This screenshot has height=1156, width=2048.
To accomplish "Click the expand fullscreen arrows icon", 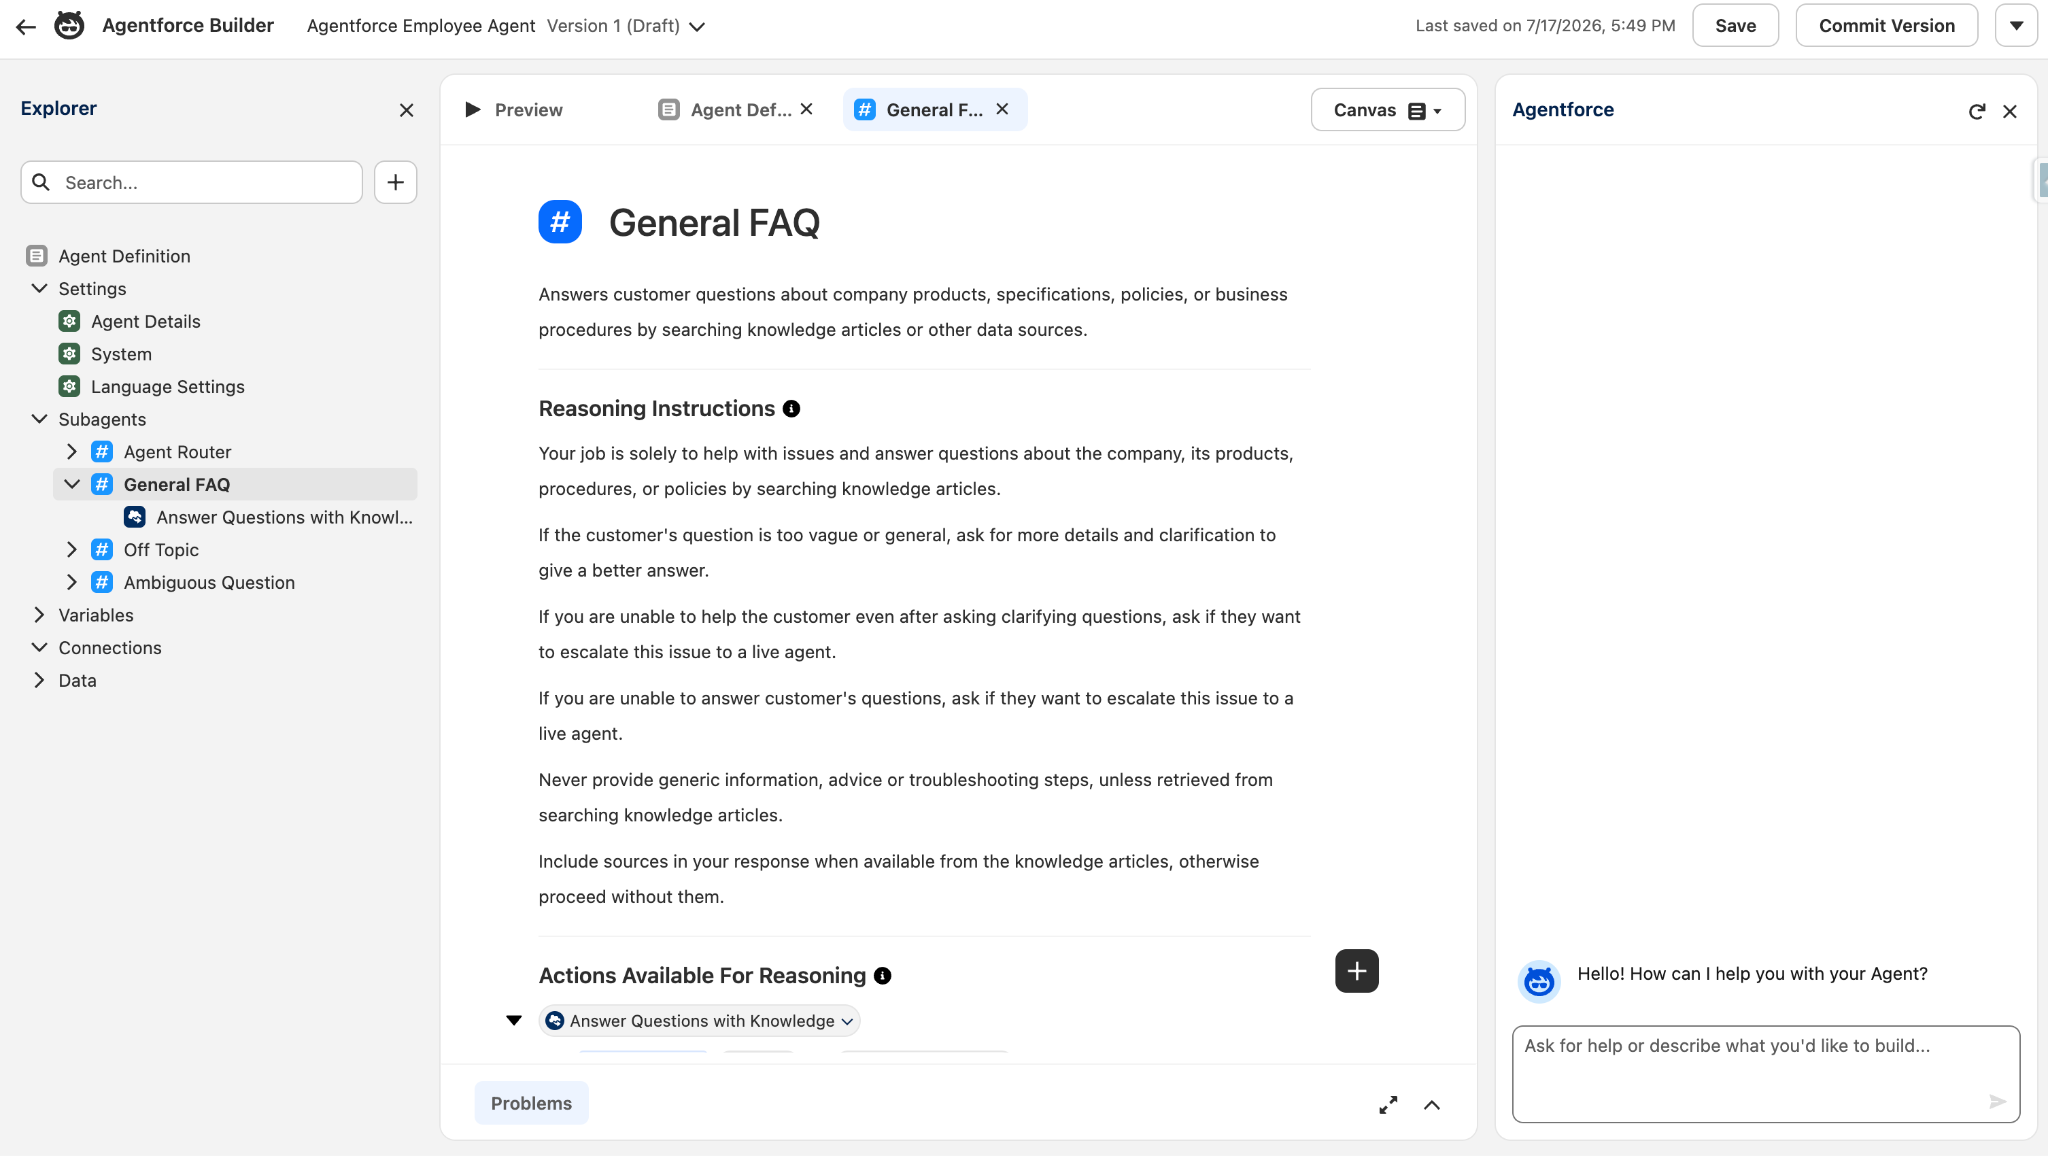I will (x=1388, y=1105).
